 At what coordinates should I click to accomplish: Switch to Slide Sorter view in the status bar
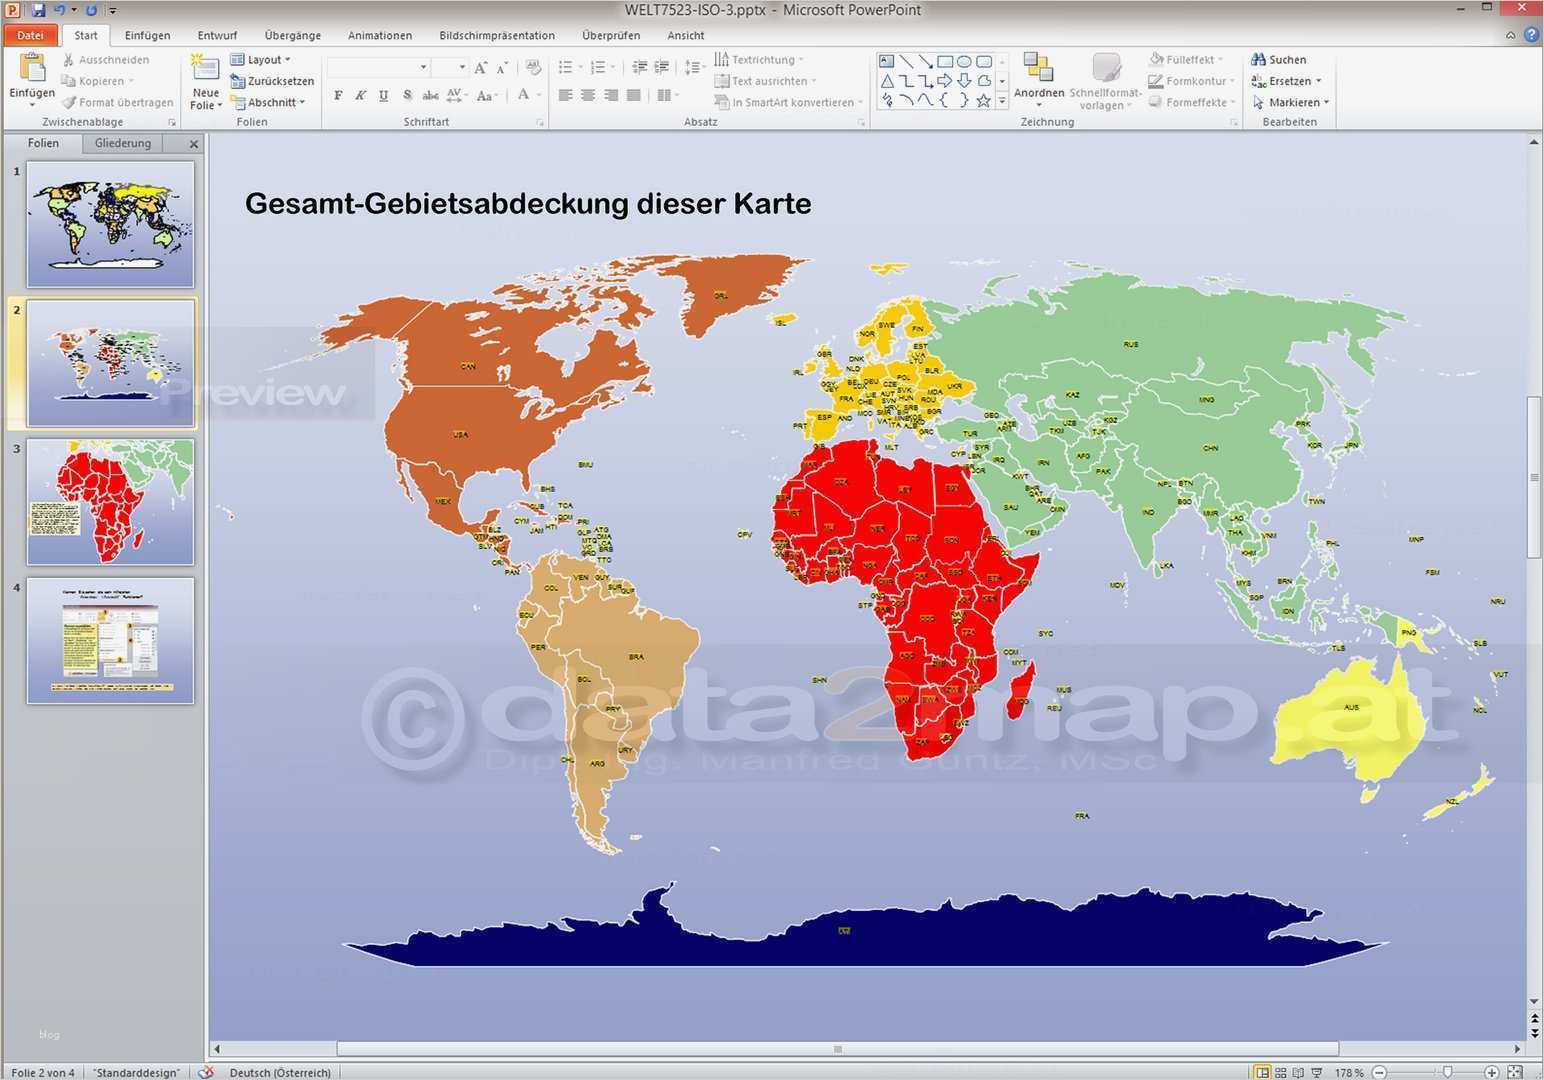(x=1283, y=1071)
